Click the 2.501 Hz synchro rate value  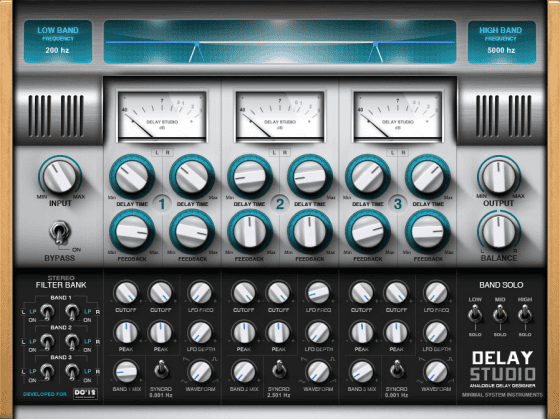[279, 395]
